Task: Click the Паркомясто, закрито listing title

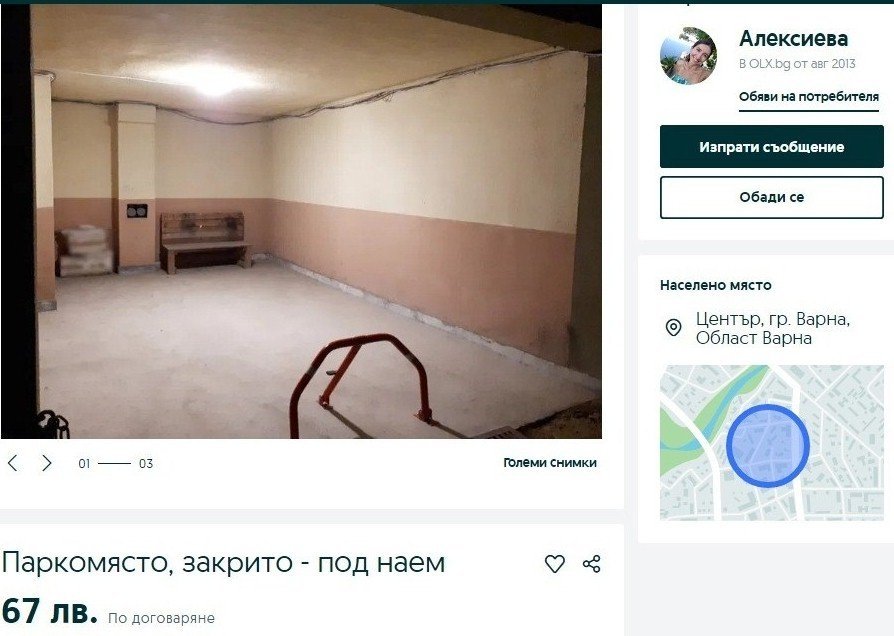Action: point(224,564)
